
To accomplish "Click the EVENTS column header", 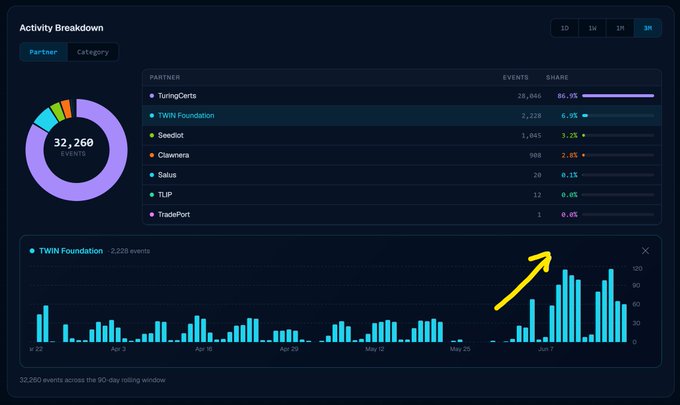I will [x=515, y=78].
